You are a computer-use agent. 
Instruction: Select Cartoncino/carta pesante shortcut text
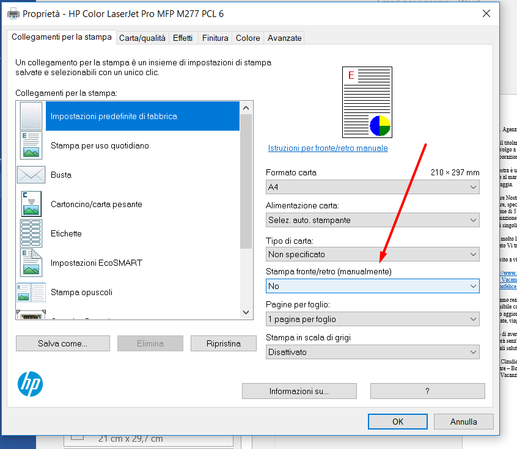coord(96,204)
